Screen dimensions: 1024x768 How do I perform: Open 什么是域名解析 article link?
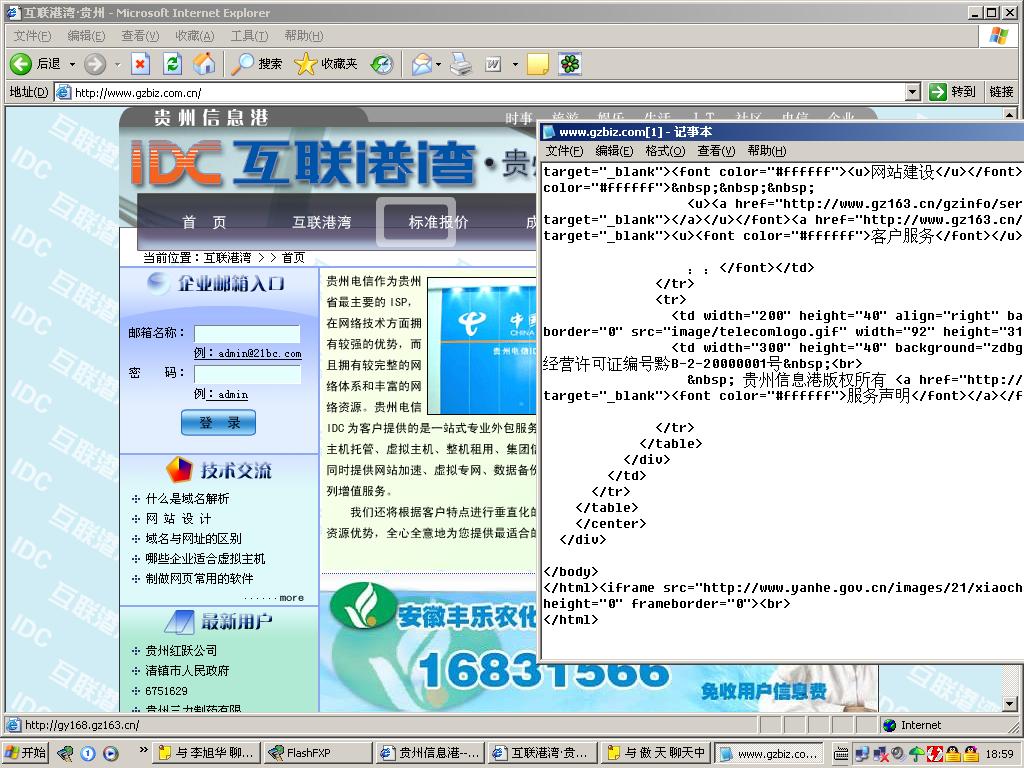187,499
